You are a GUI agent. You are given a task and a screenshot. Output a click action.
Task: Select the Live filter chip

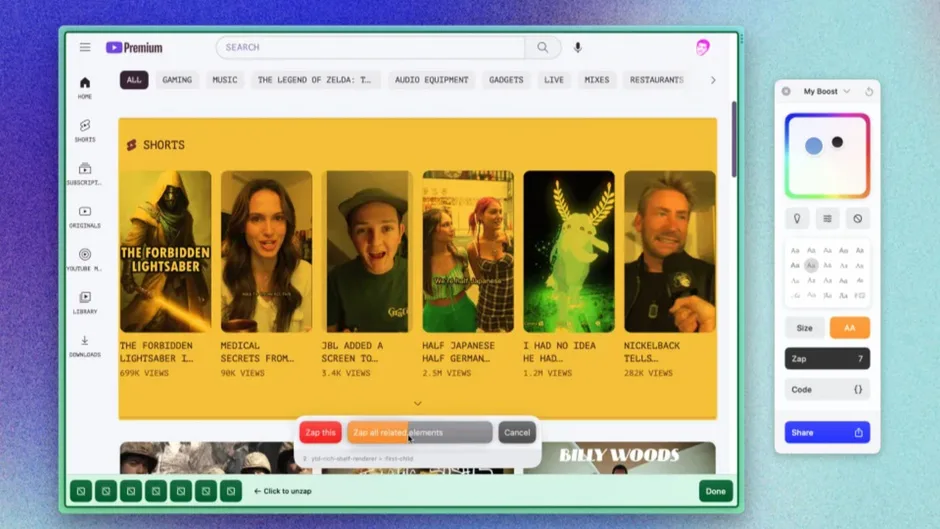pos(554,80)
